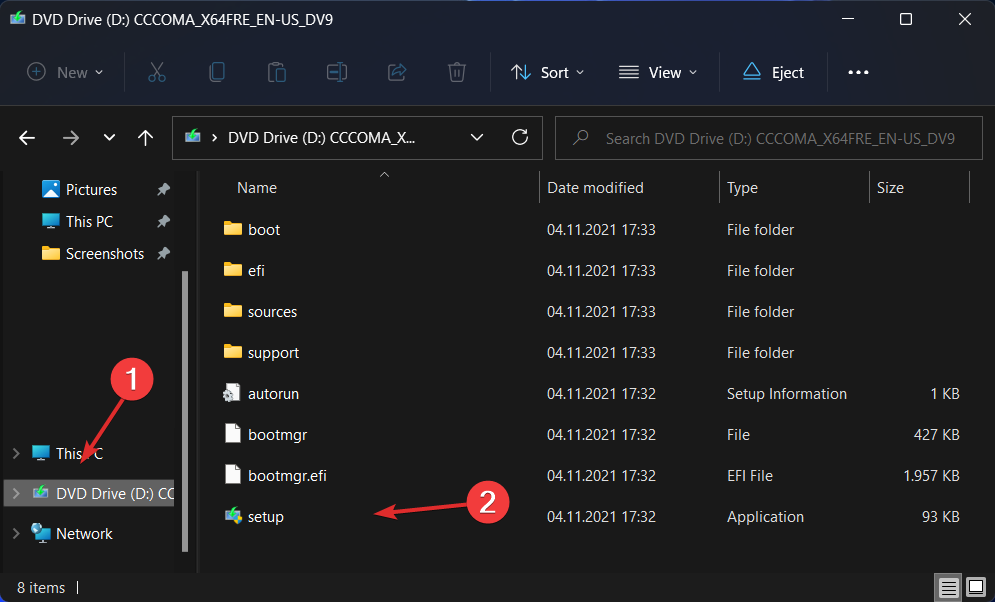Switch to large thumbnails view

tap(975, 587)
